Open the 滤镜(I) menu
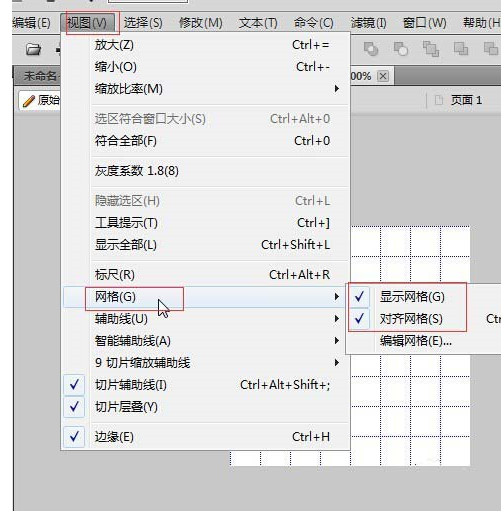501x511 pixels. point(368,23)
